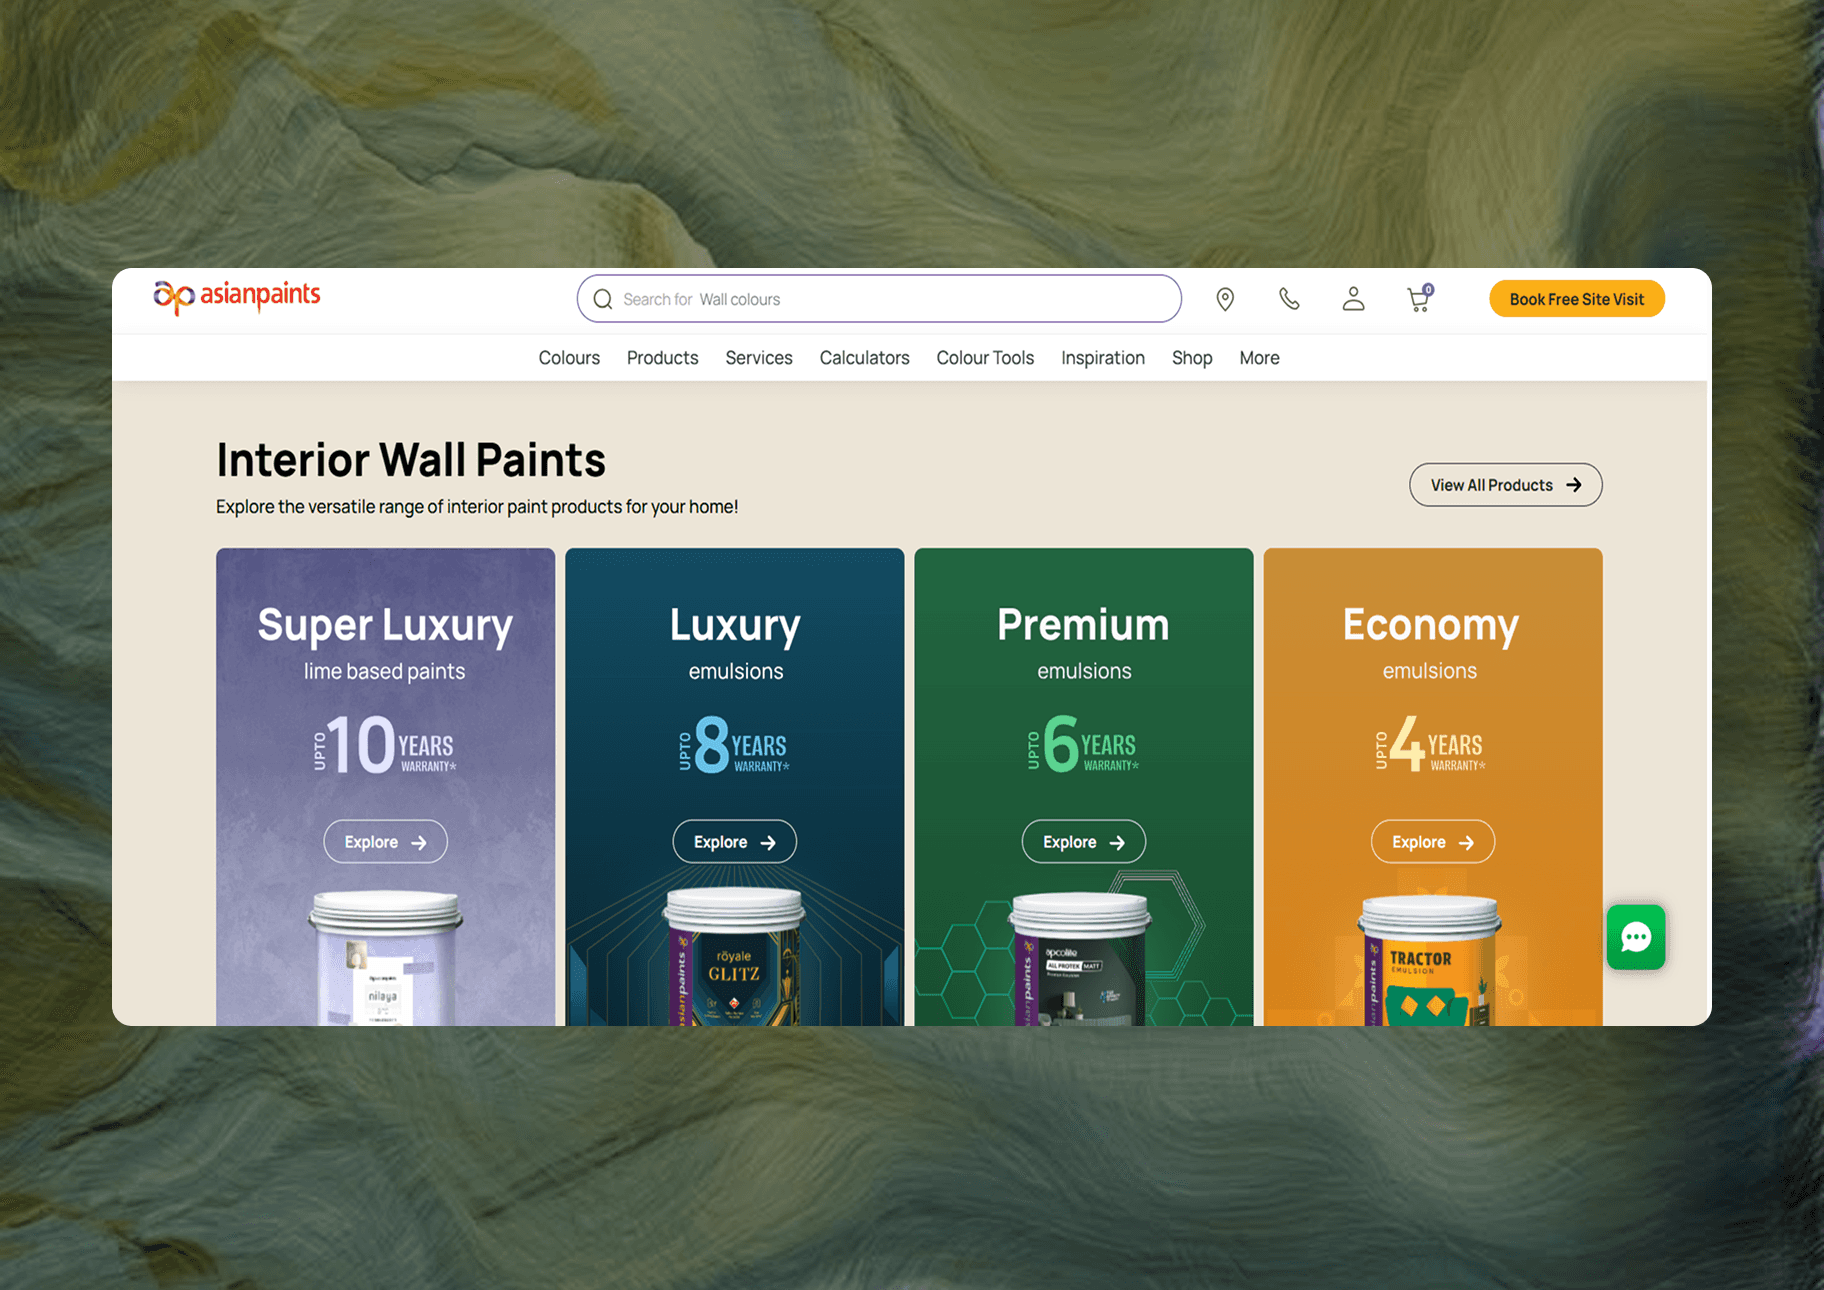
Task: Click the Economy card title
Action: click(1431, 625)
